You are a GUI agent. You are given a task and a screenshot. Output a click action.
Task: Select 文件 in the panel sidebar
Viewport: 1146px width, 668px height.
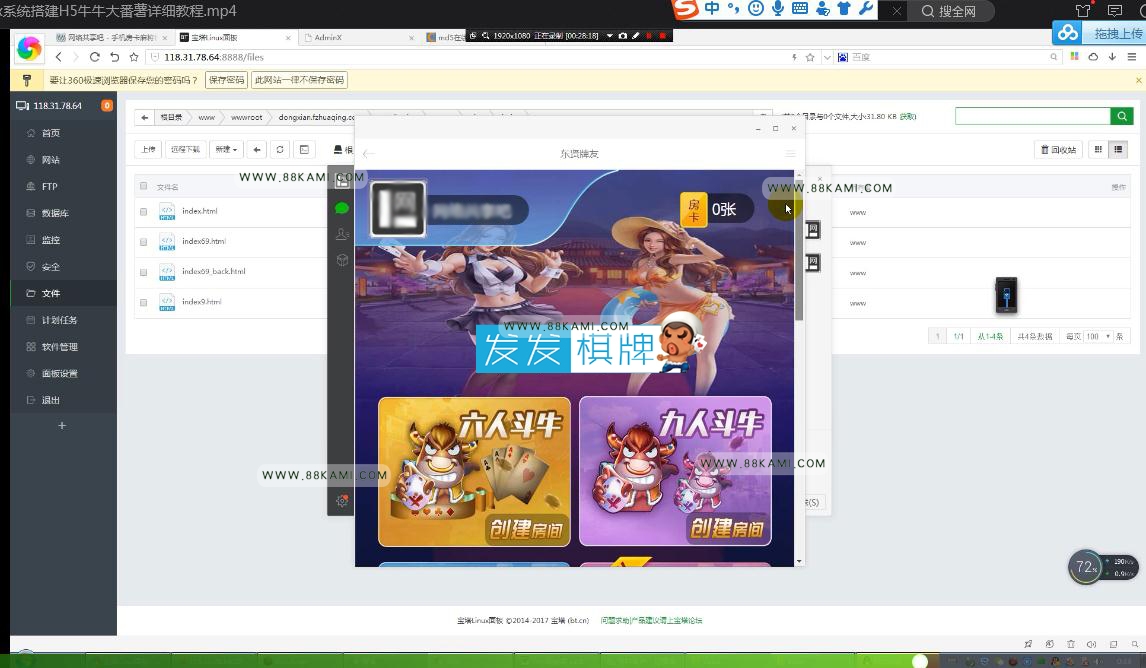point(50,293)
